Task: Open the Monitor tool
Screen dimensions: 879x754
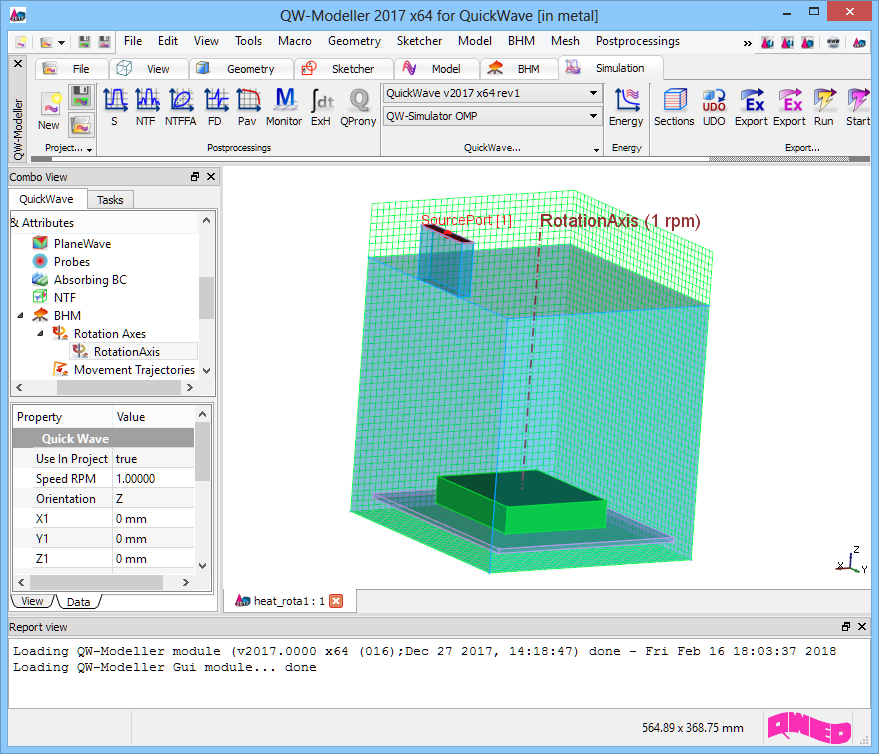Action: coord(284,106)
